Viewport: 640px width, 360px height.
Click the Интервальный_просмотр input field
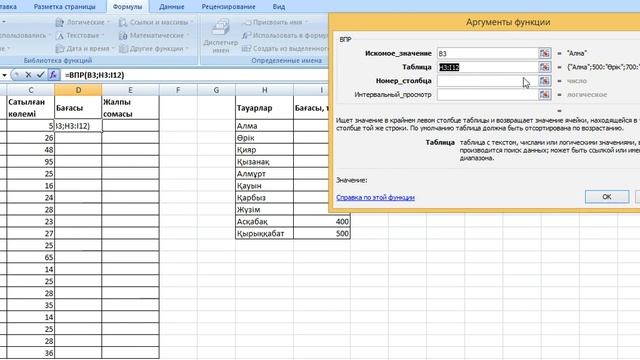[x=487, y=95]
